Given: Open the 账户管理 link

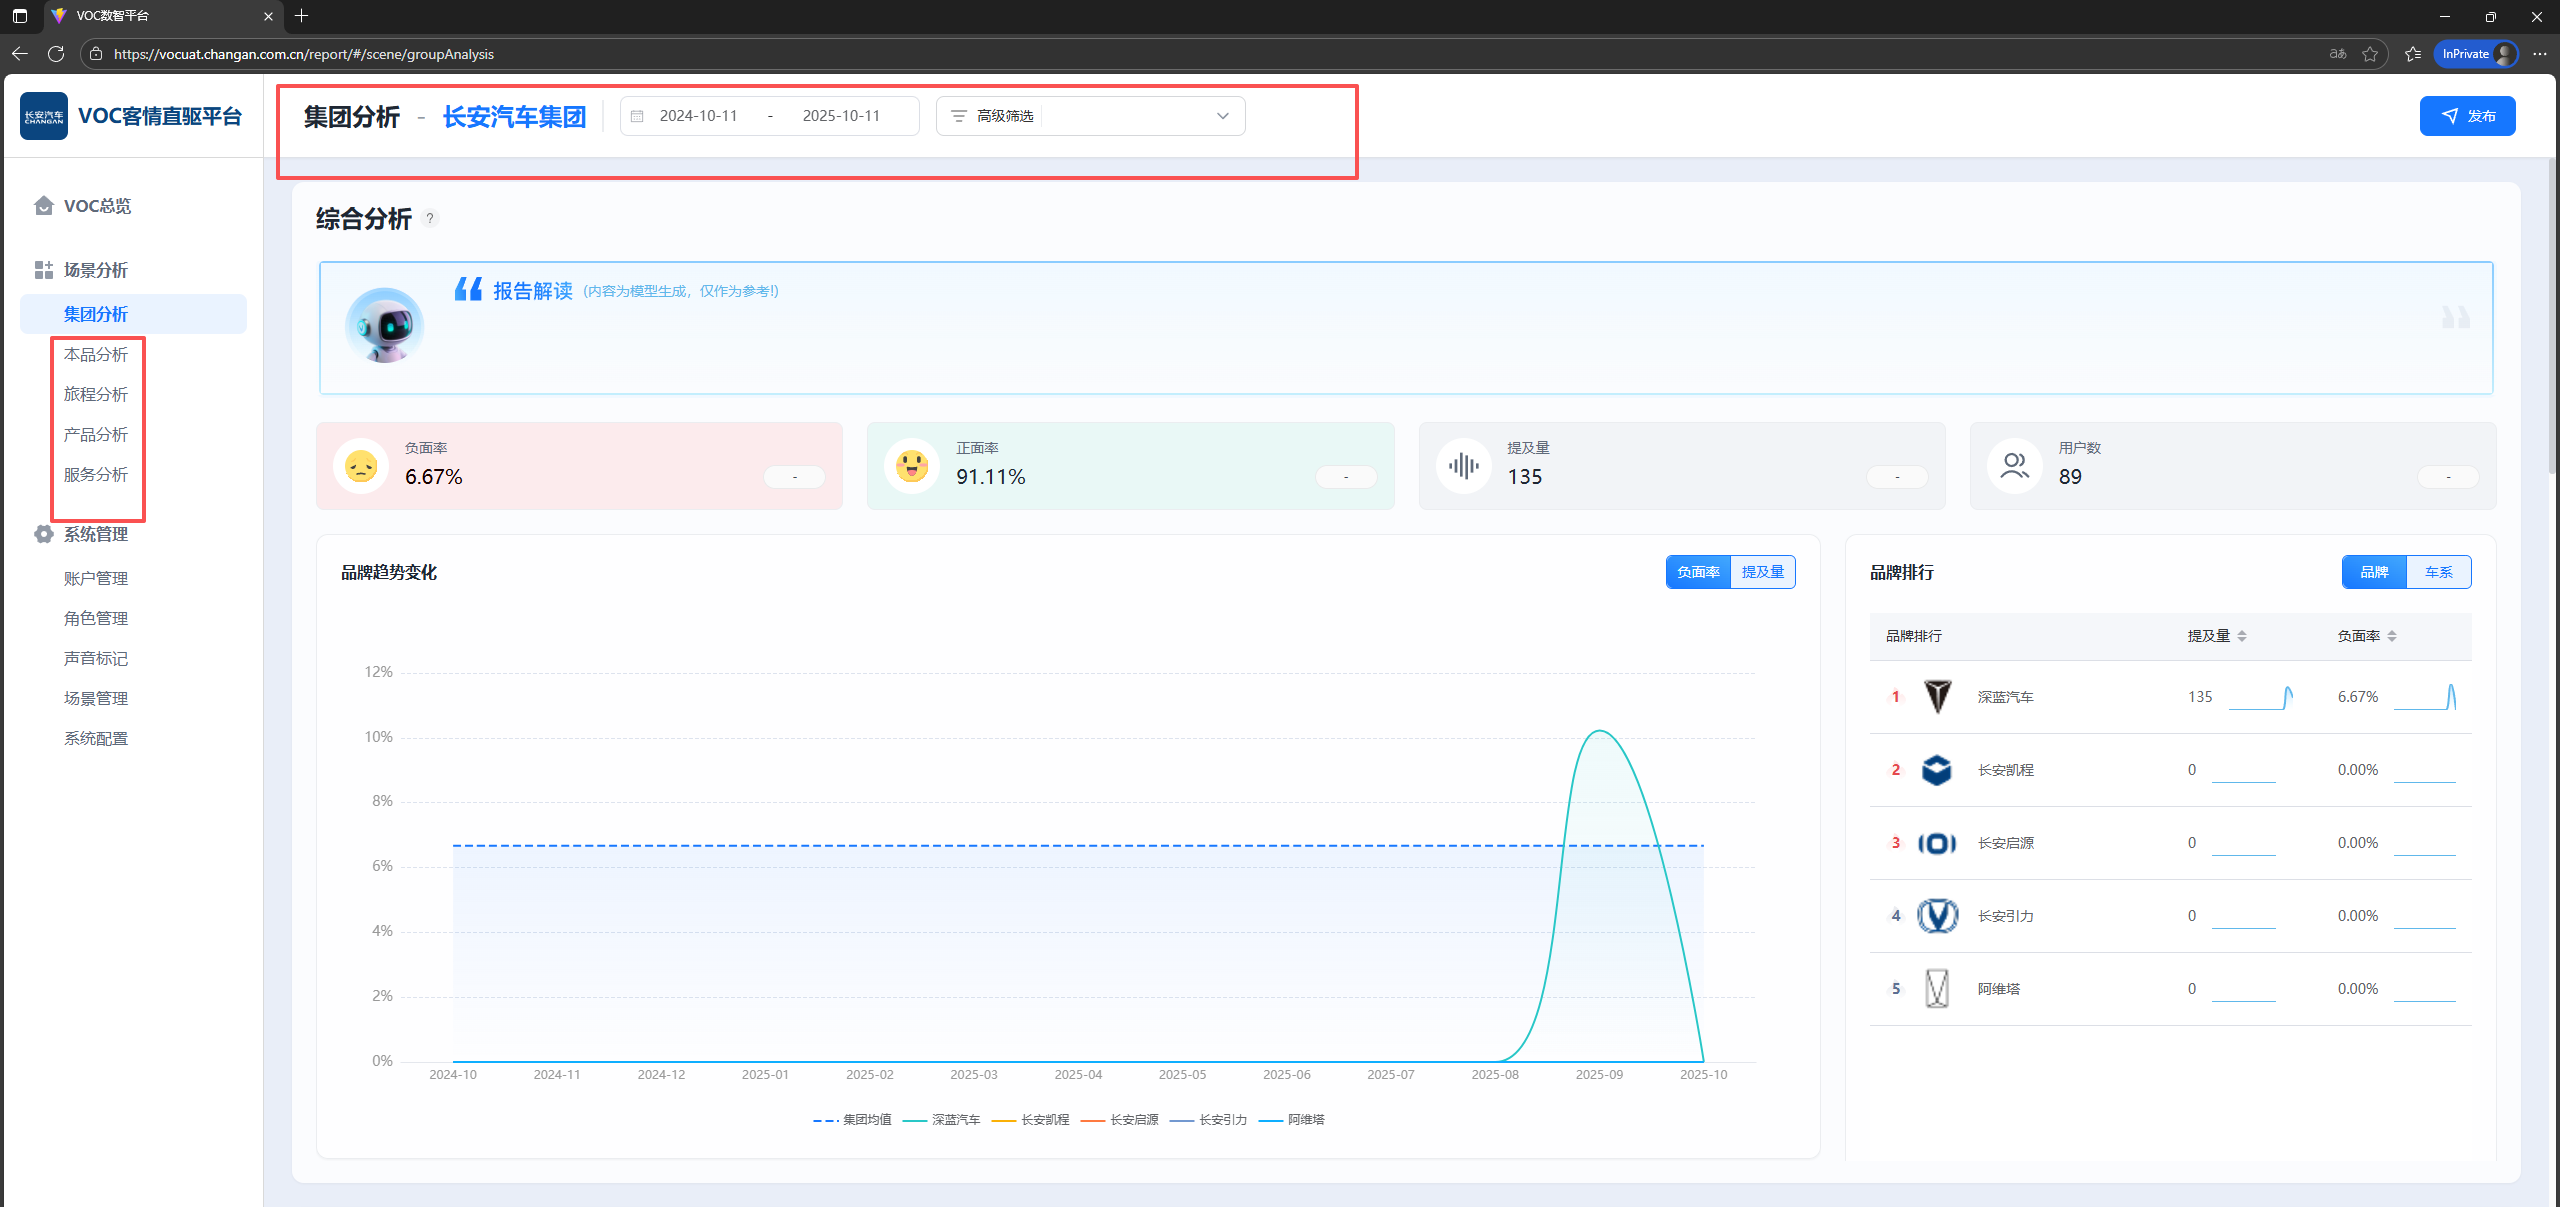Looking at the screenshot, I should coord(96,579).
